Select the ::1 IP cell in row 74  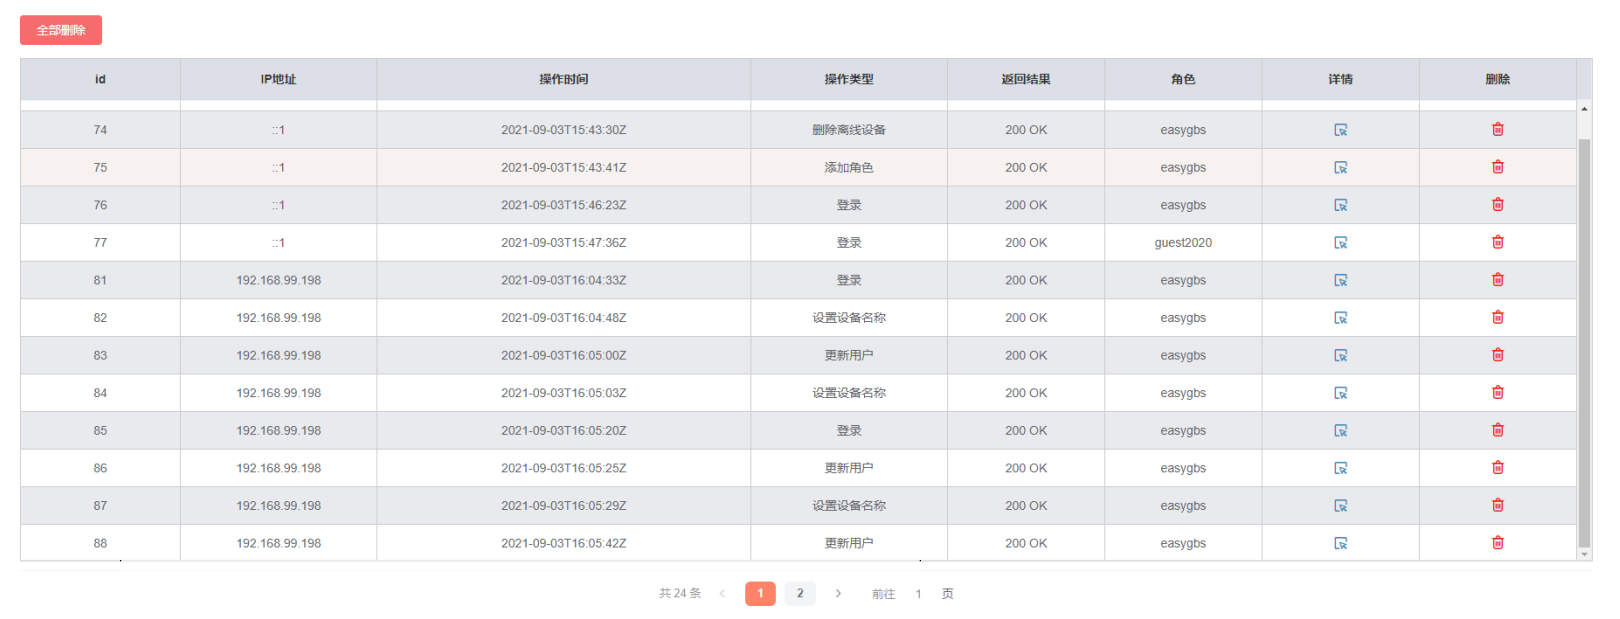[278, 130]
